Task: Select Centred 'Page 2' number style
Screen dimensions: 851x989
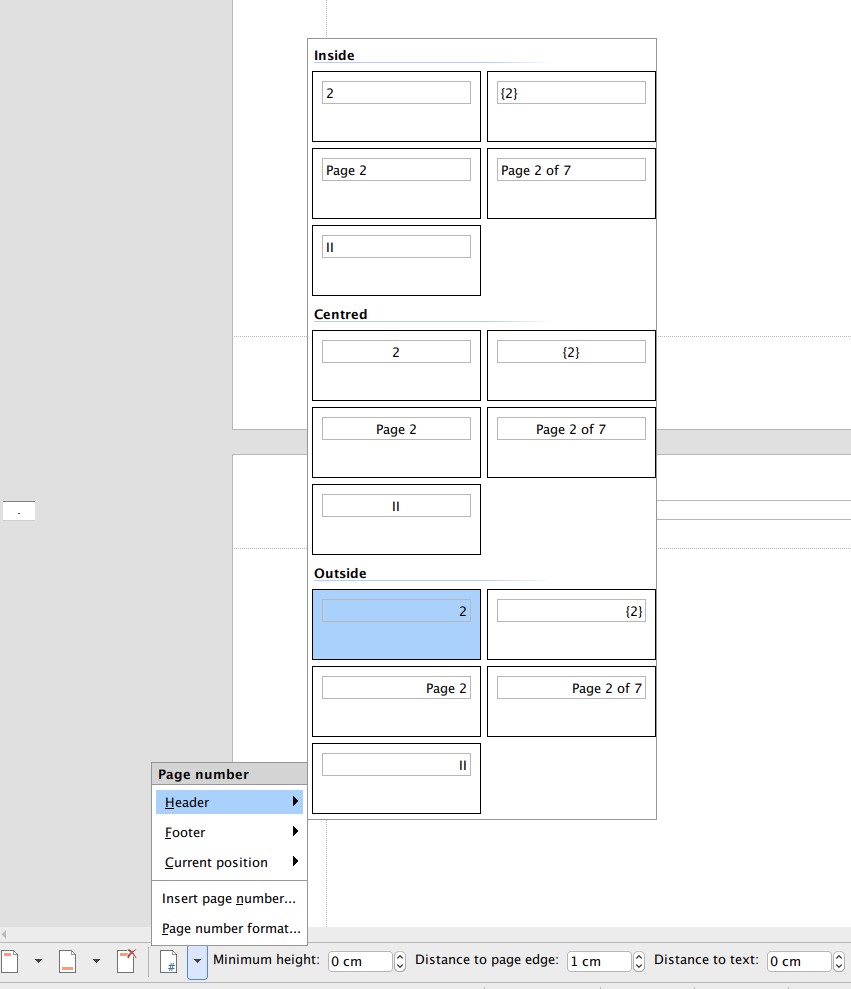Action: point(396,442)
